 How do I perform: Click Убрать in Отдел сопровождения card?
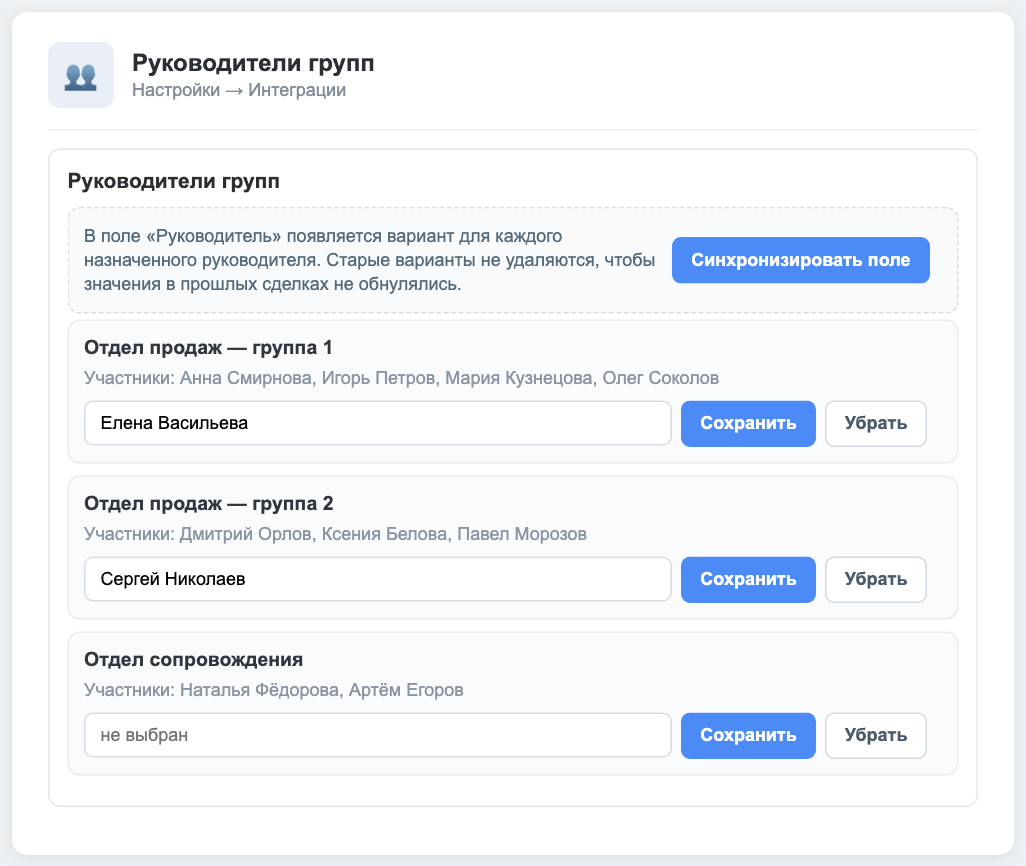click(876, 735)
